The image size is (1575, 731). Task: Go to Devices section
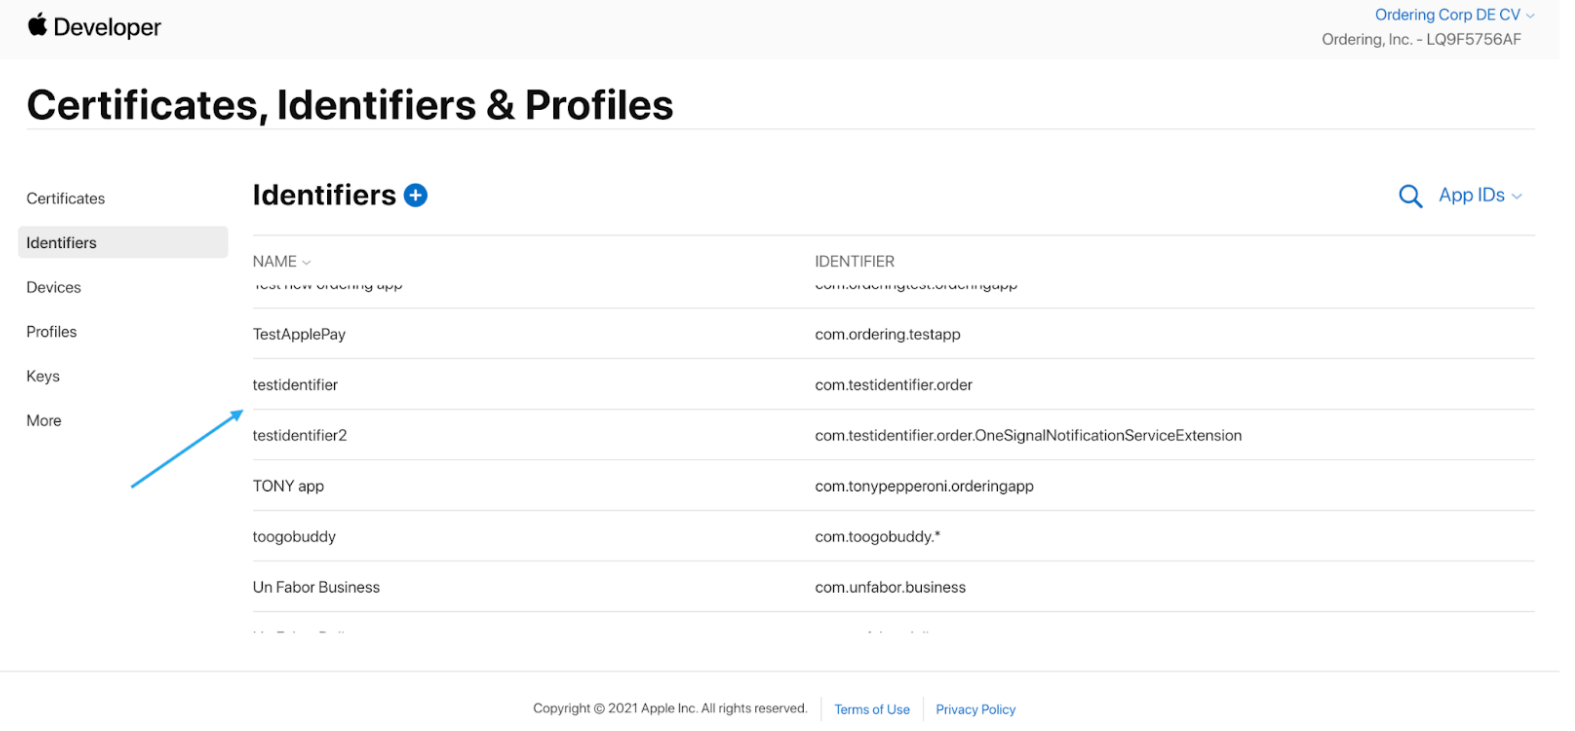(x=54, y=287)
